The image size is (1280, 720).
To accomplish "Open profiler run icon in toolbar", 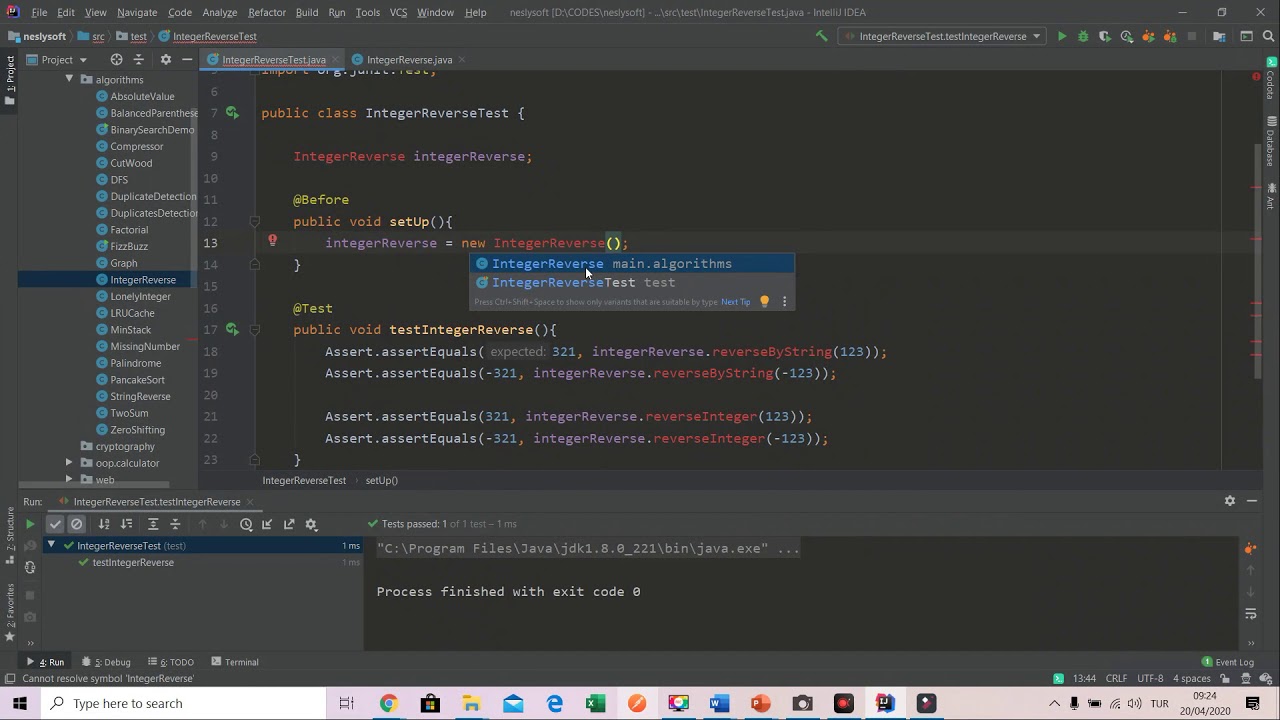I will (1127, 36).
